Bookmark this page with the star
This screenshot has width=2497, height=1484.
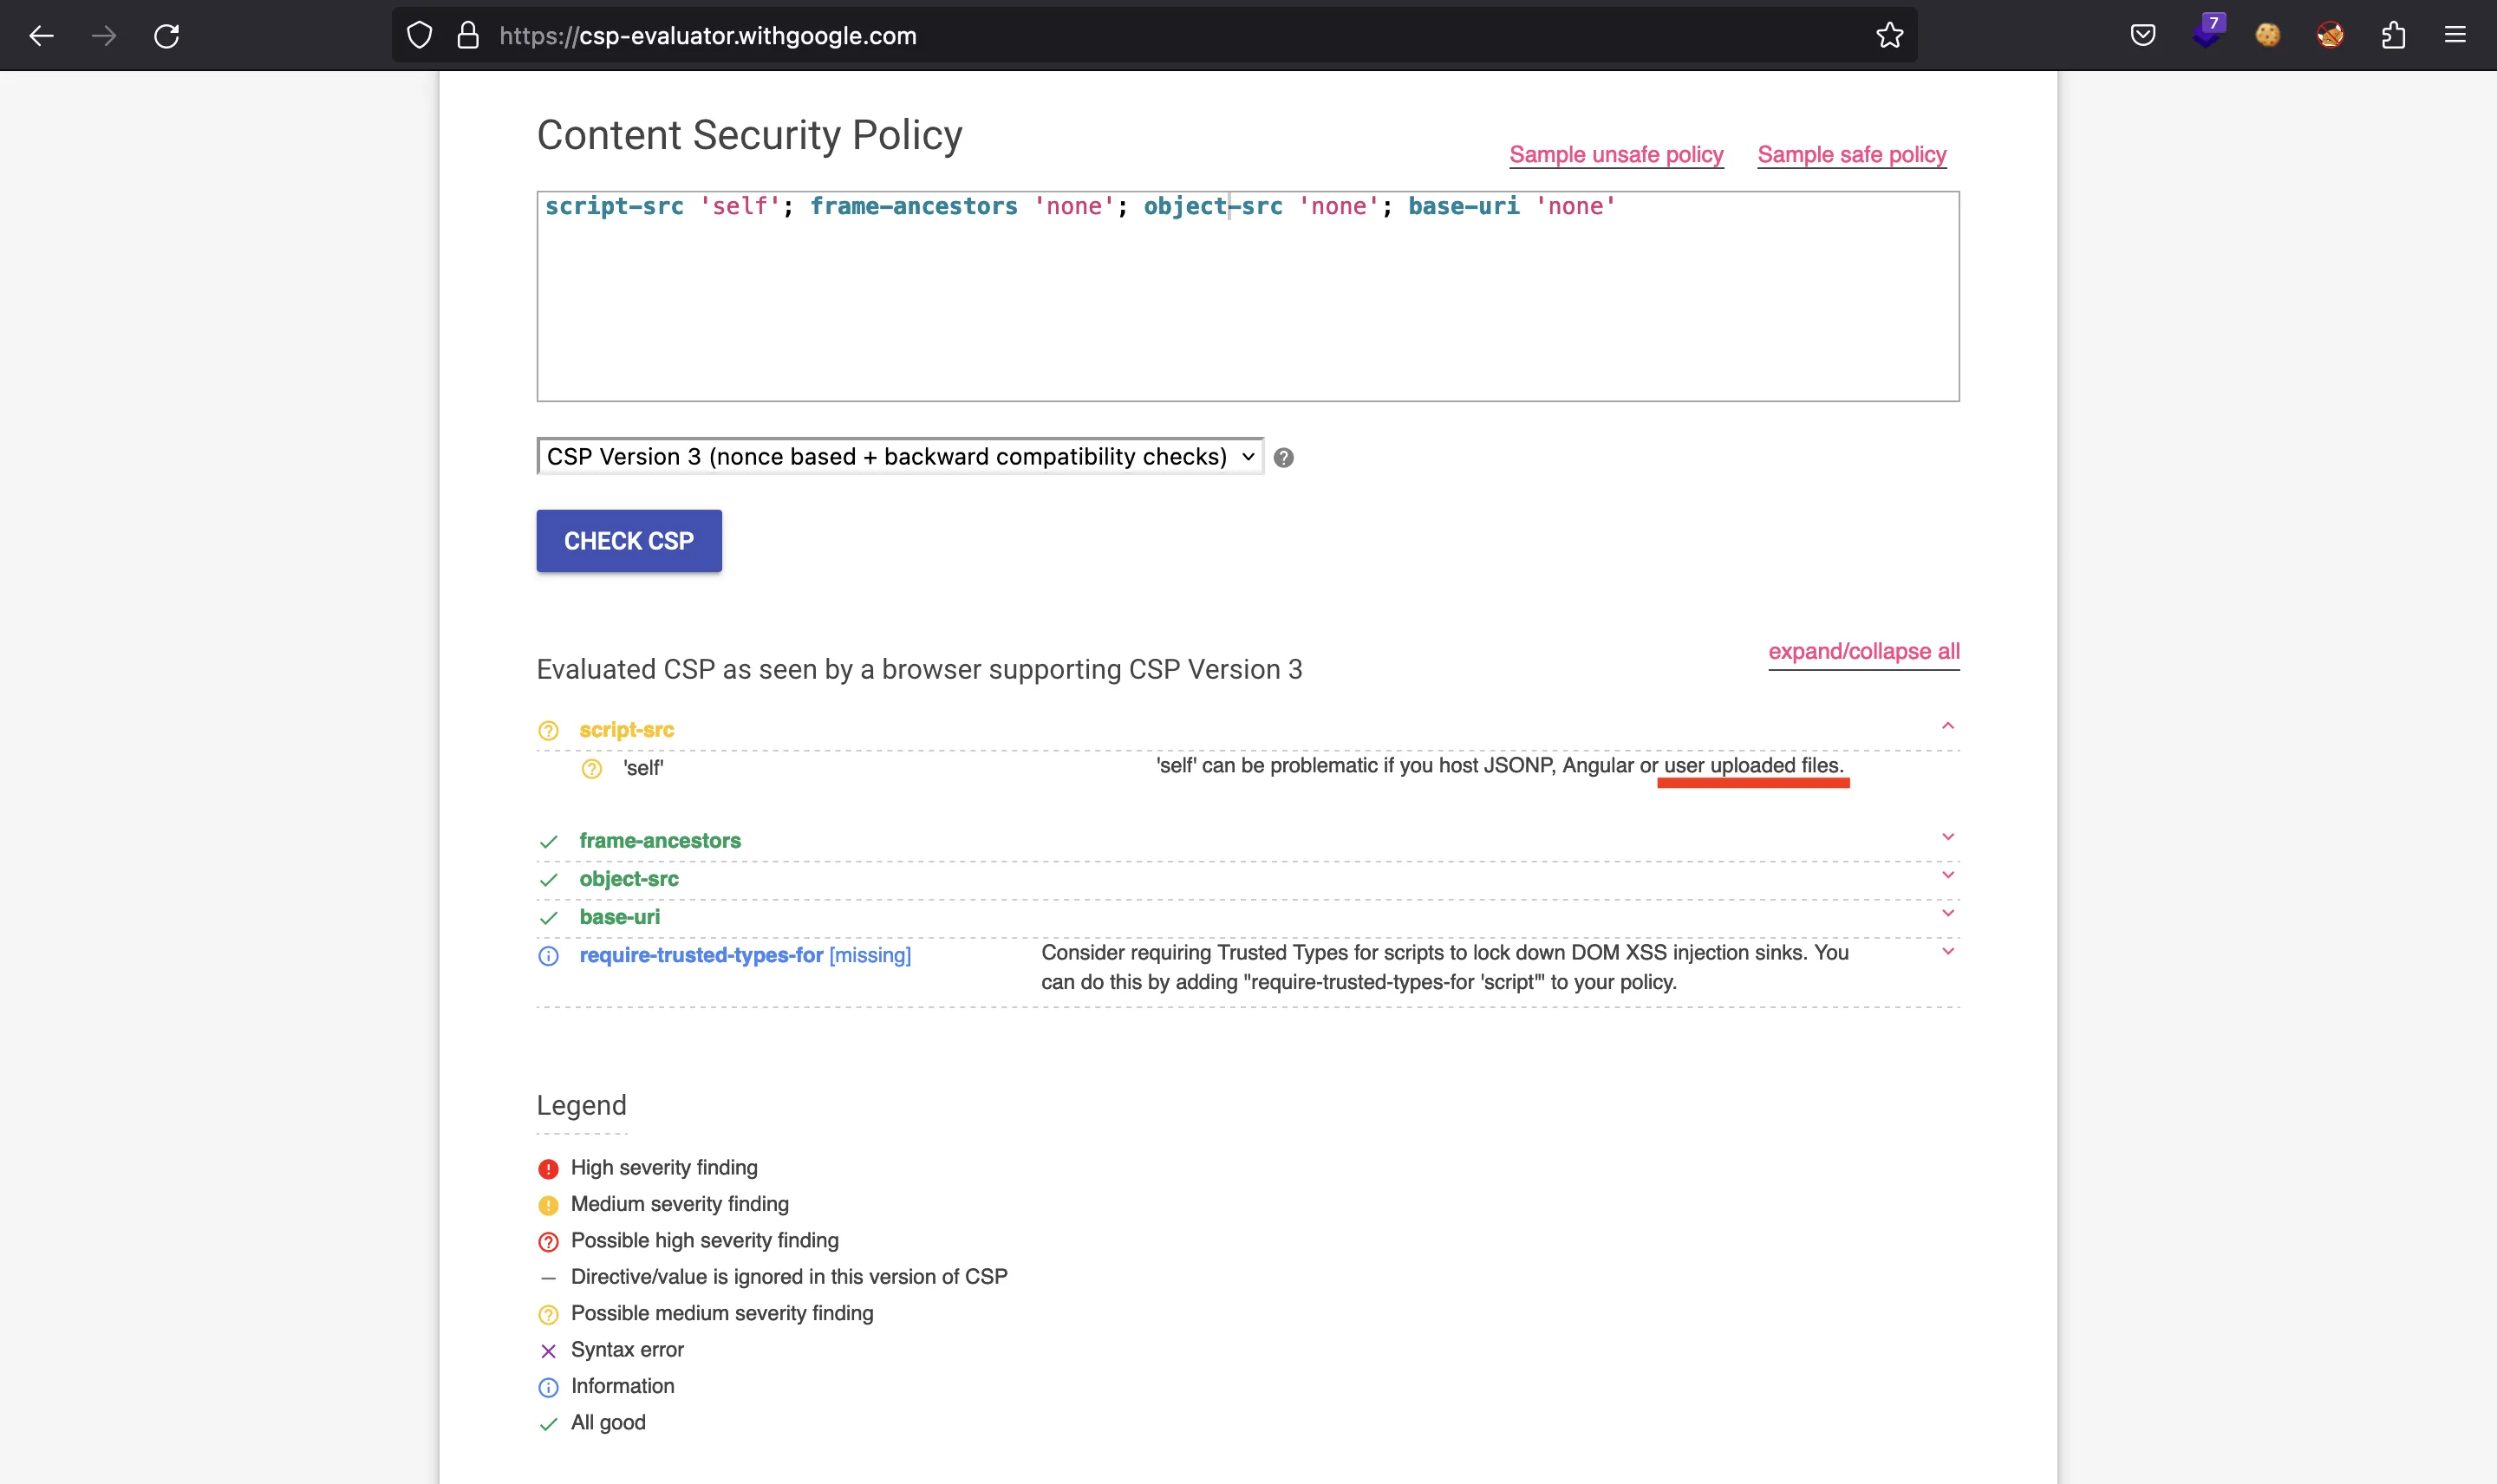[1889, 36]
